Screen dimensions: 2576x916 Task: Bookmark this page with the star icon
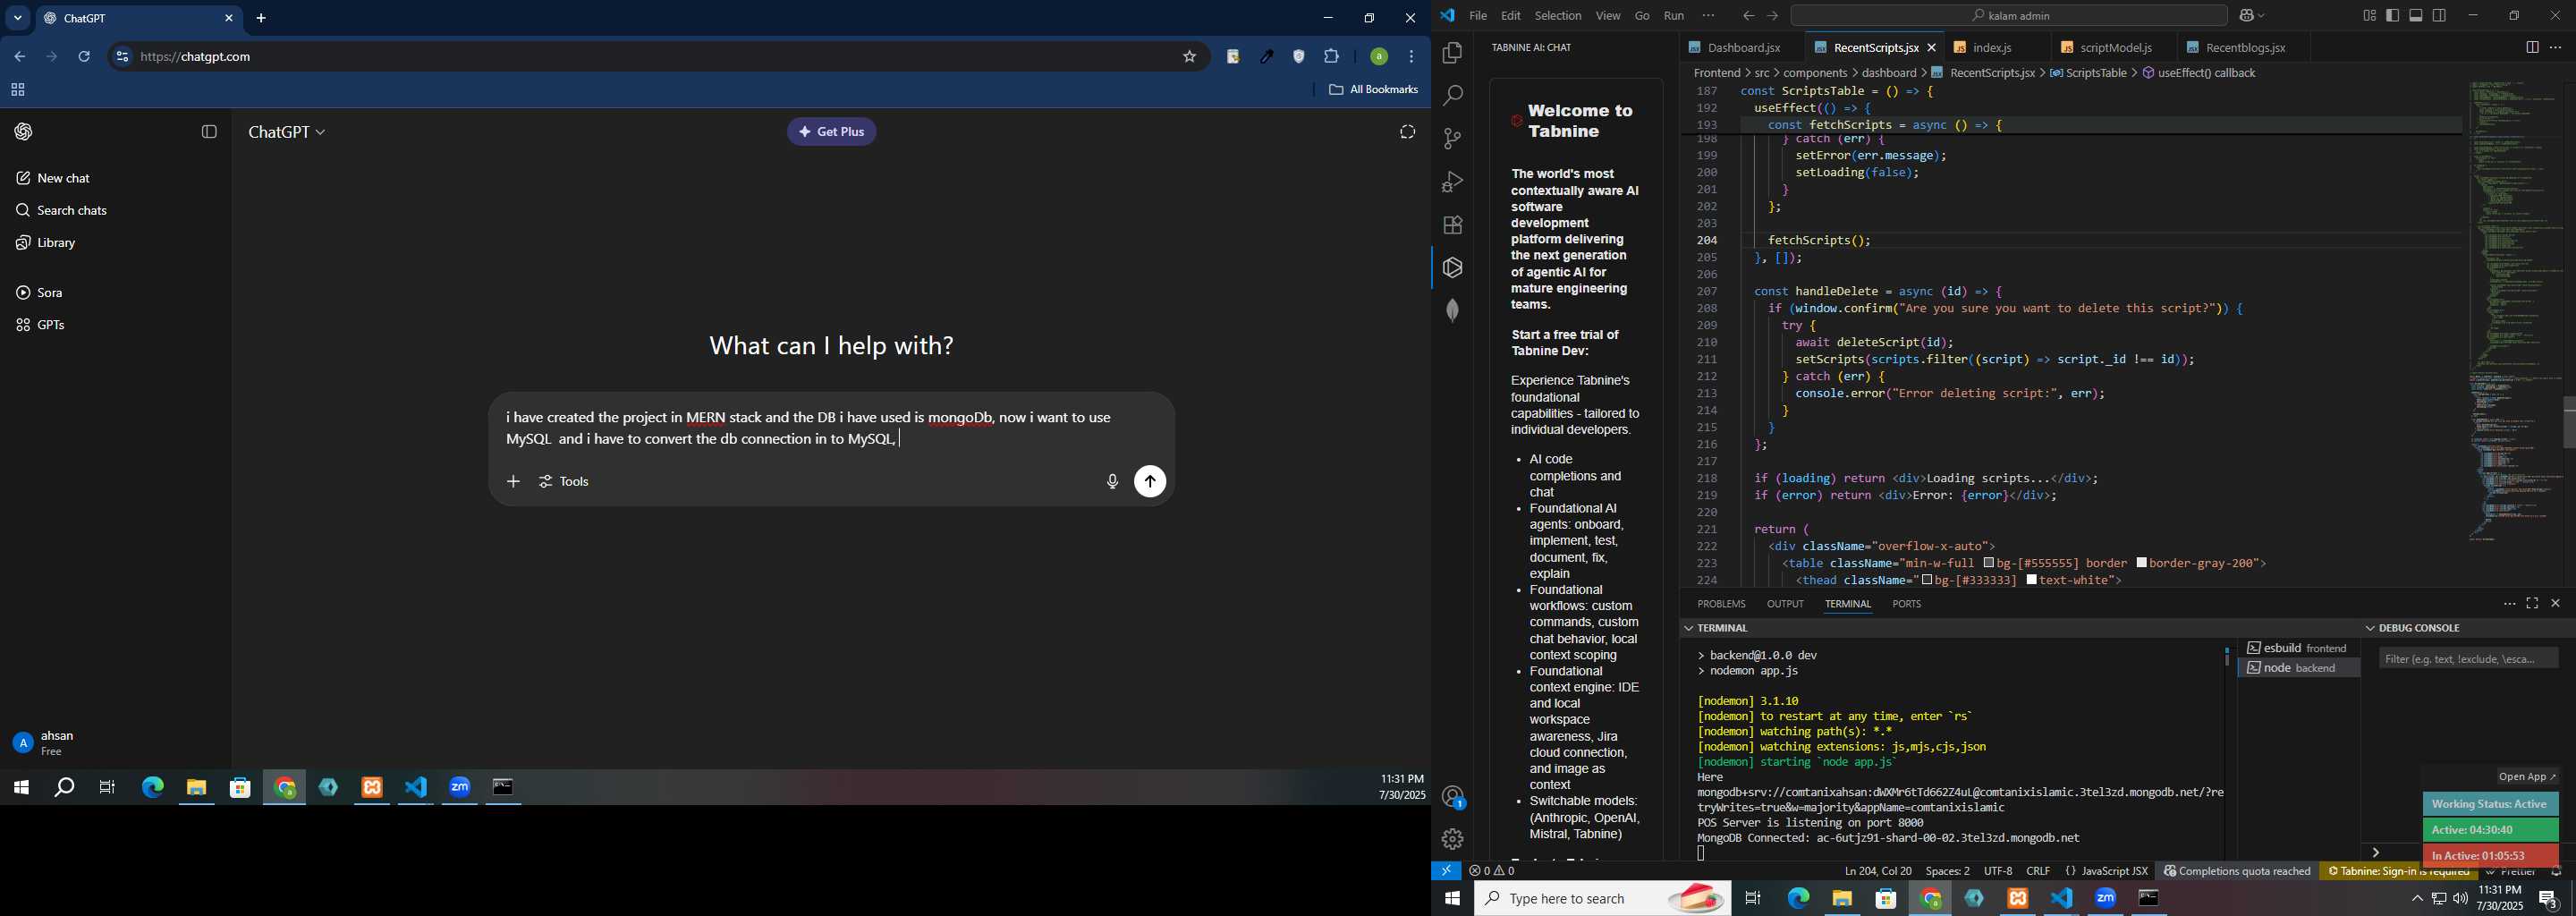pyautogui.click(x=1189, y=57)
